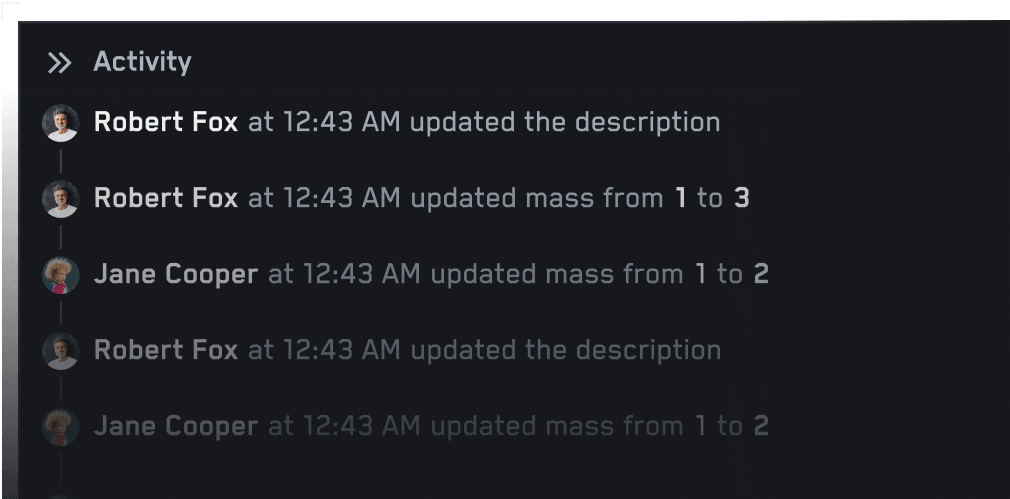
Task: Click new value 2 in Jane Cooper's third entry
Action: (761, 274)
